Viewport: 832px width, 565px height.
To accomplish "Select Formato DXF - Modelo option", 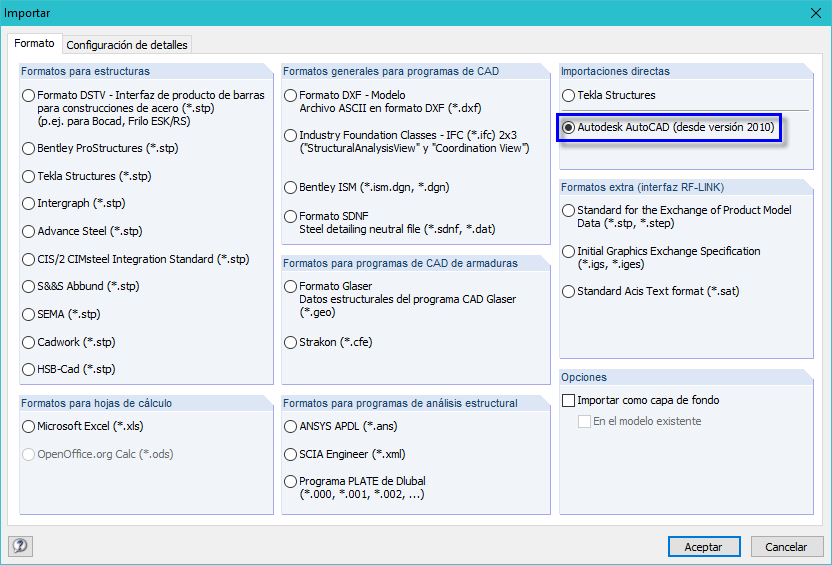I will click(290, 95).
